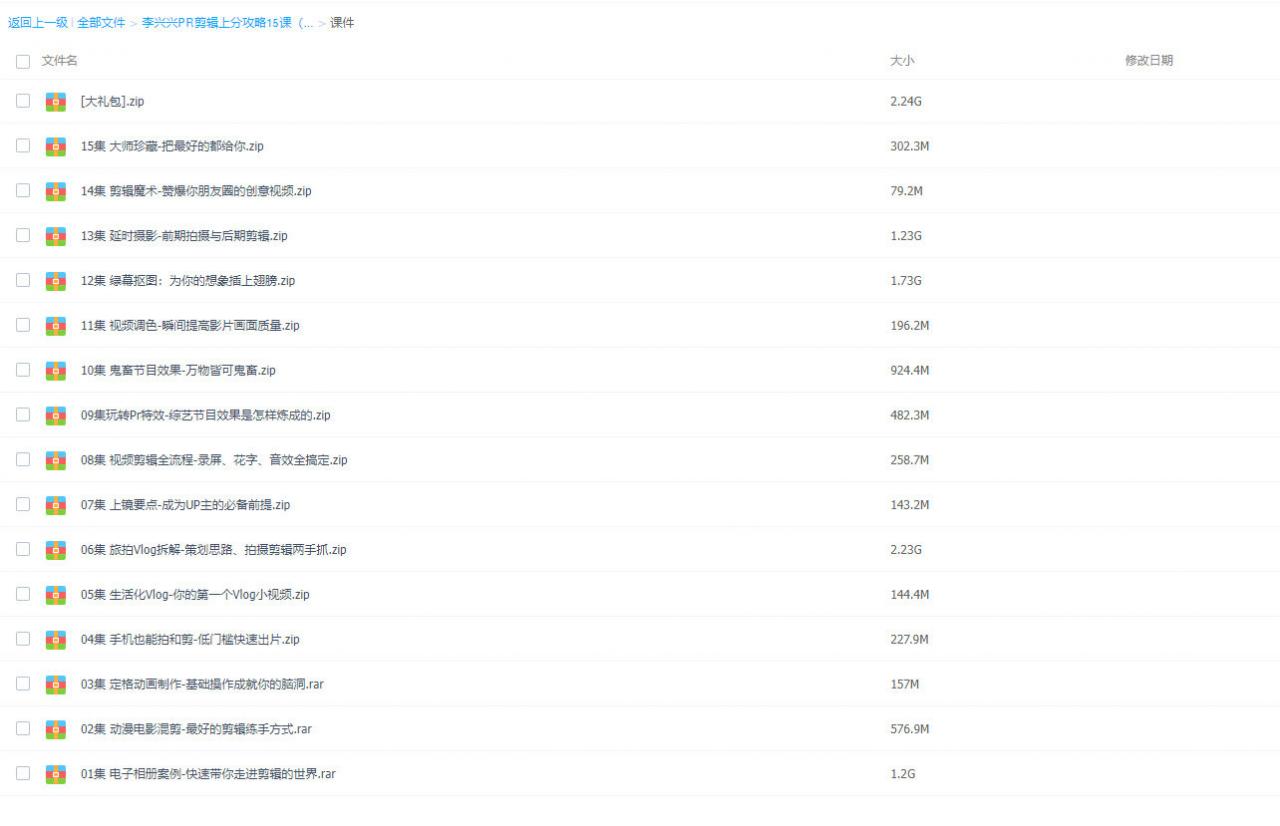The height and width of the screenshot is (826, 1280).
Task: Go back via 返回上一级 link
Action: 38,22
